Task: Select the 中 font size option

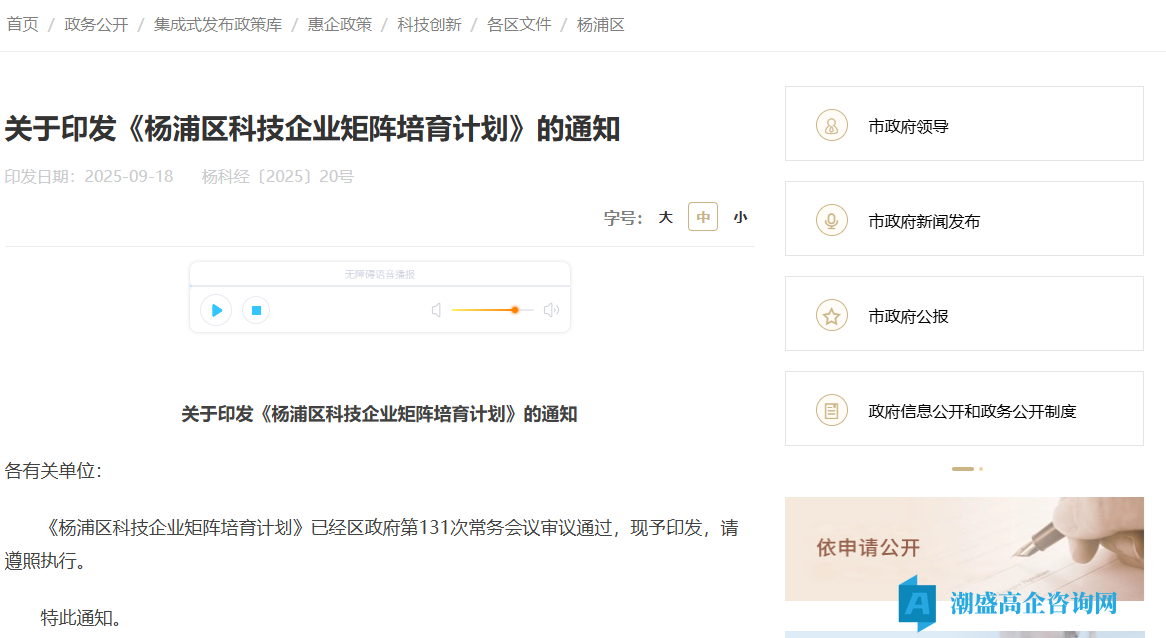Action: point(702,217)
